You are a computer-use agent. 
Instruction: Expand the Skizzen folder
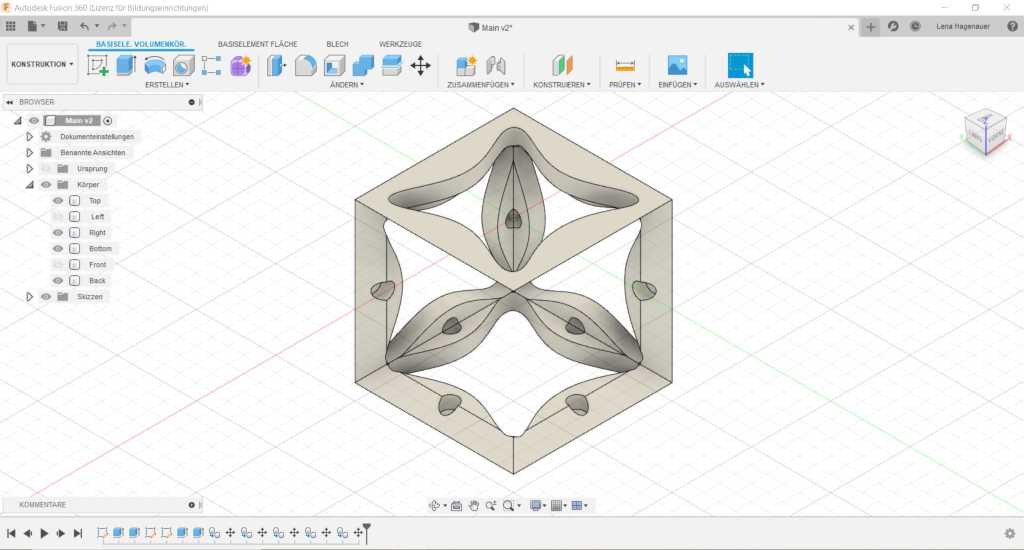(x=29, y=297)
